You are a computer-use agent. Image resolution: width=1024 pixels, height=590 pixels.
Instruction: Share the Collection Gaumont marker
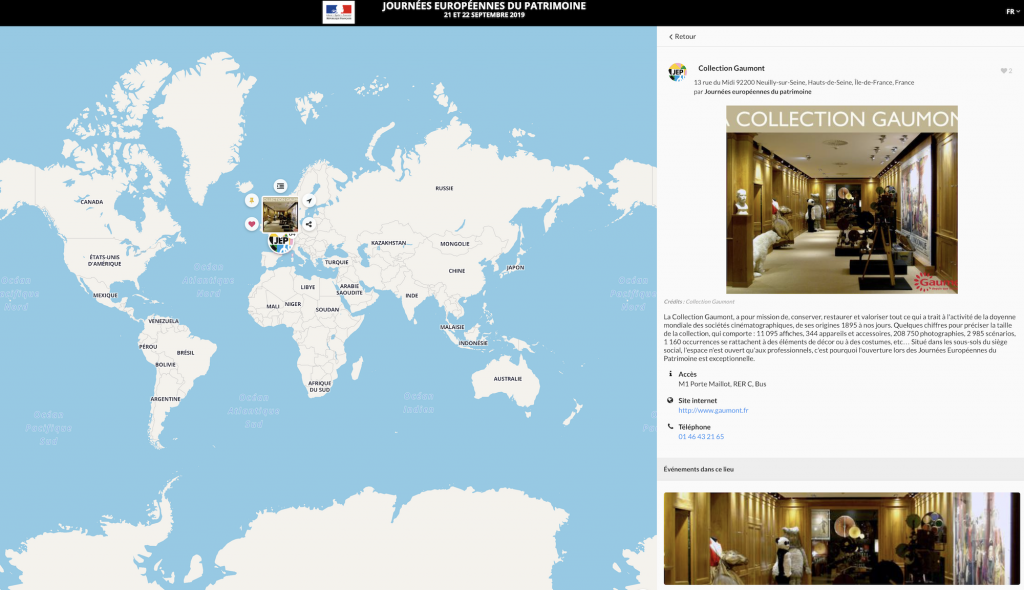(x=309, y=224)
